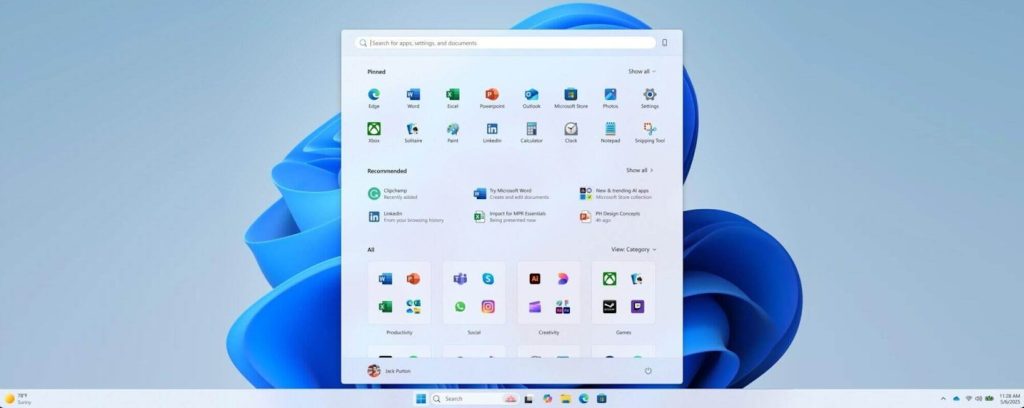Launch Twitch from the Games folder

click(637, 306)
